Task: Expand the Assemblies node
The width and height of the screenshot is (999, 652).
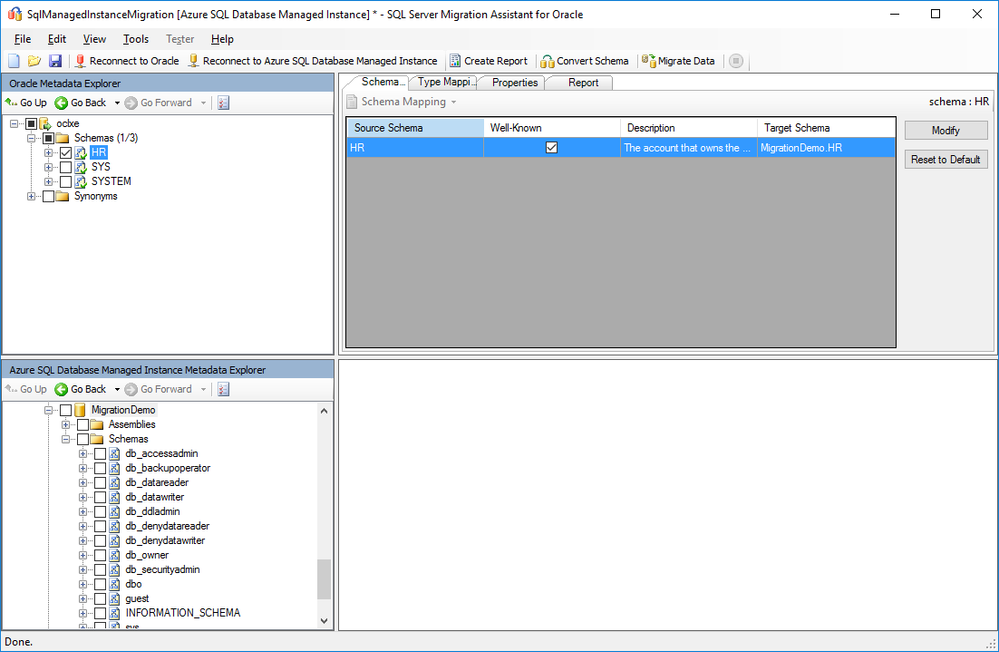Action: (66, 424)
